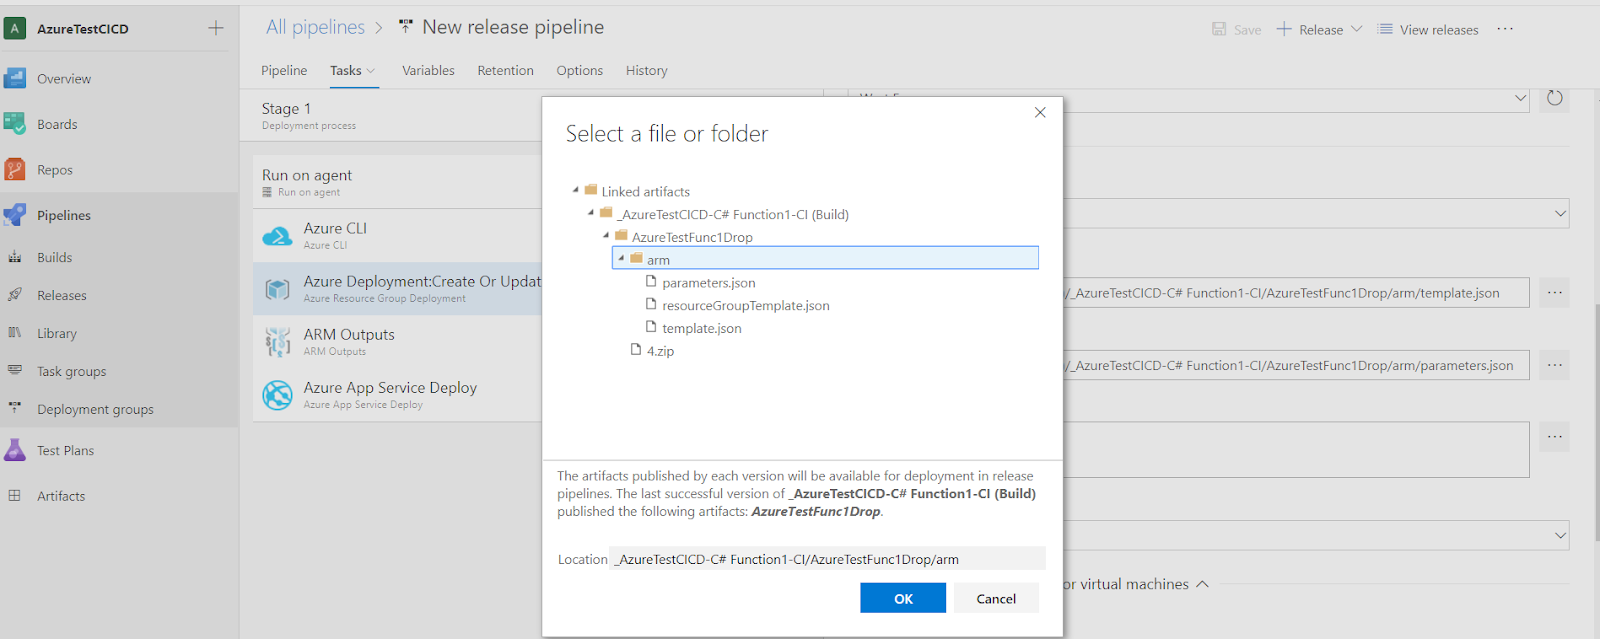The image size is (1600, 639).
Task: Open the Repos section
Action: (x=55, y=170)
